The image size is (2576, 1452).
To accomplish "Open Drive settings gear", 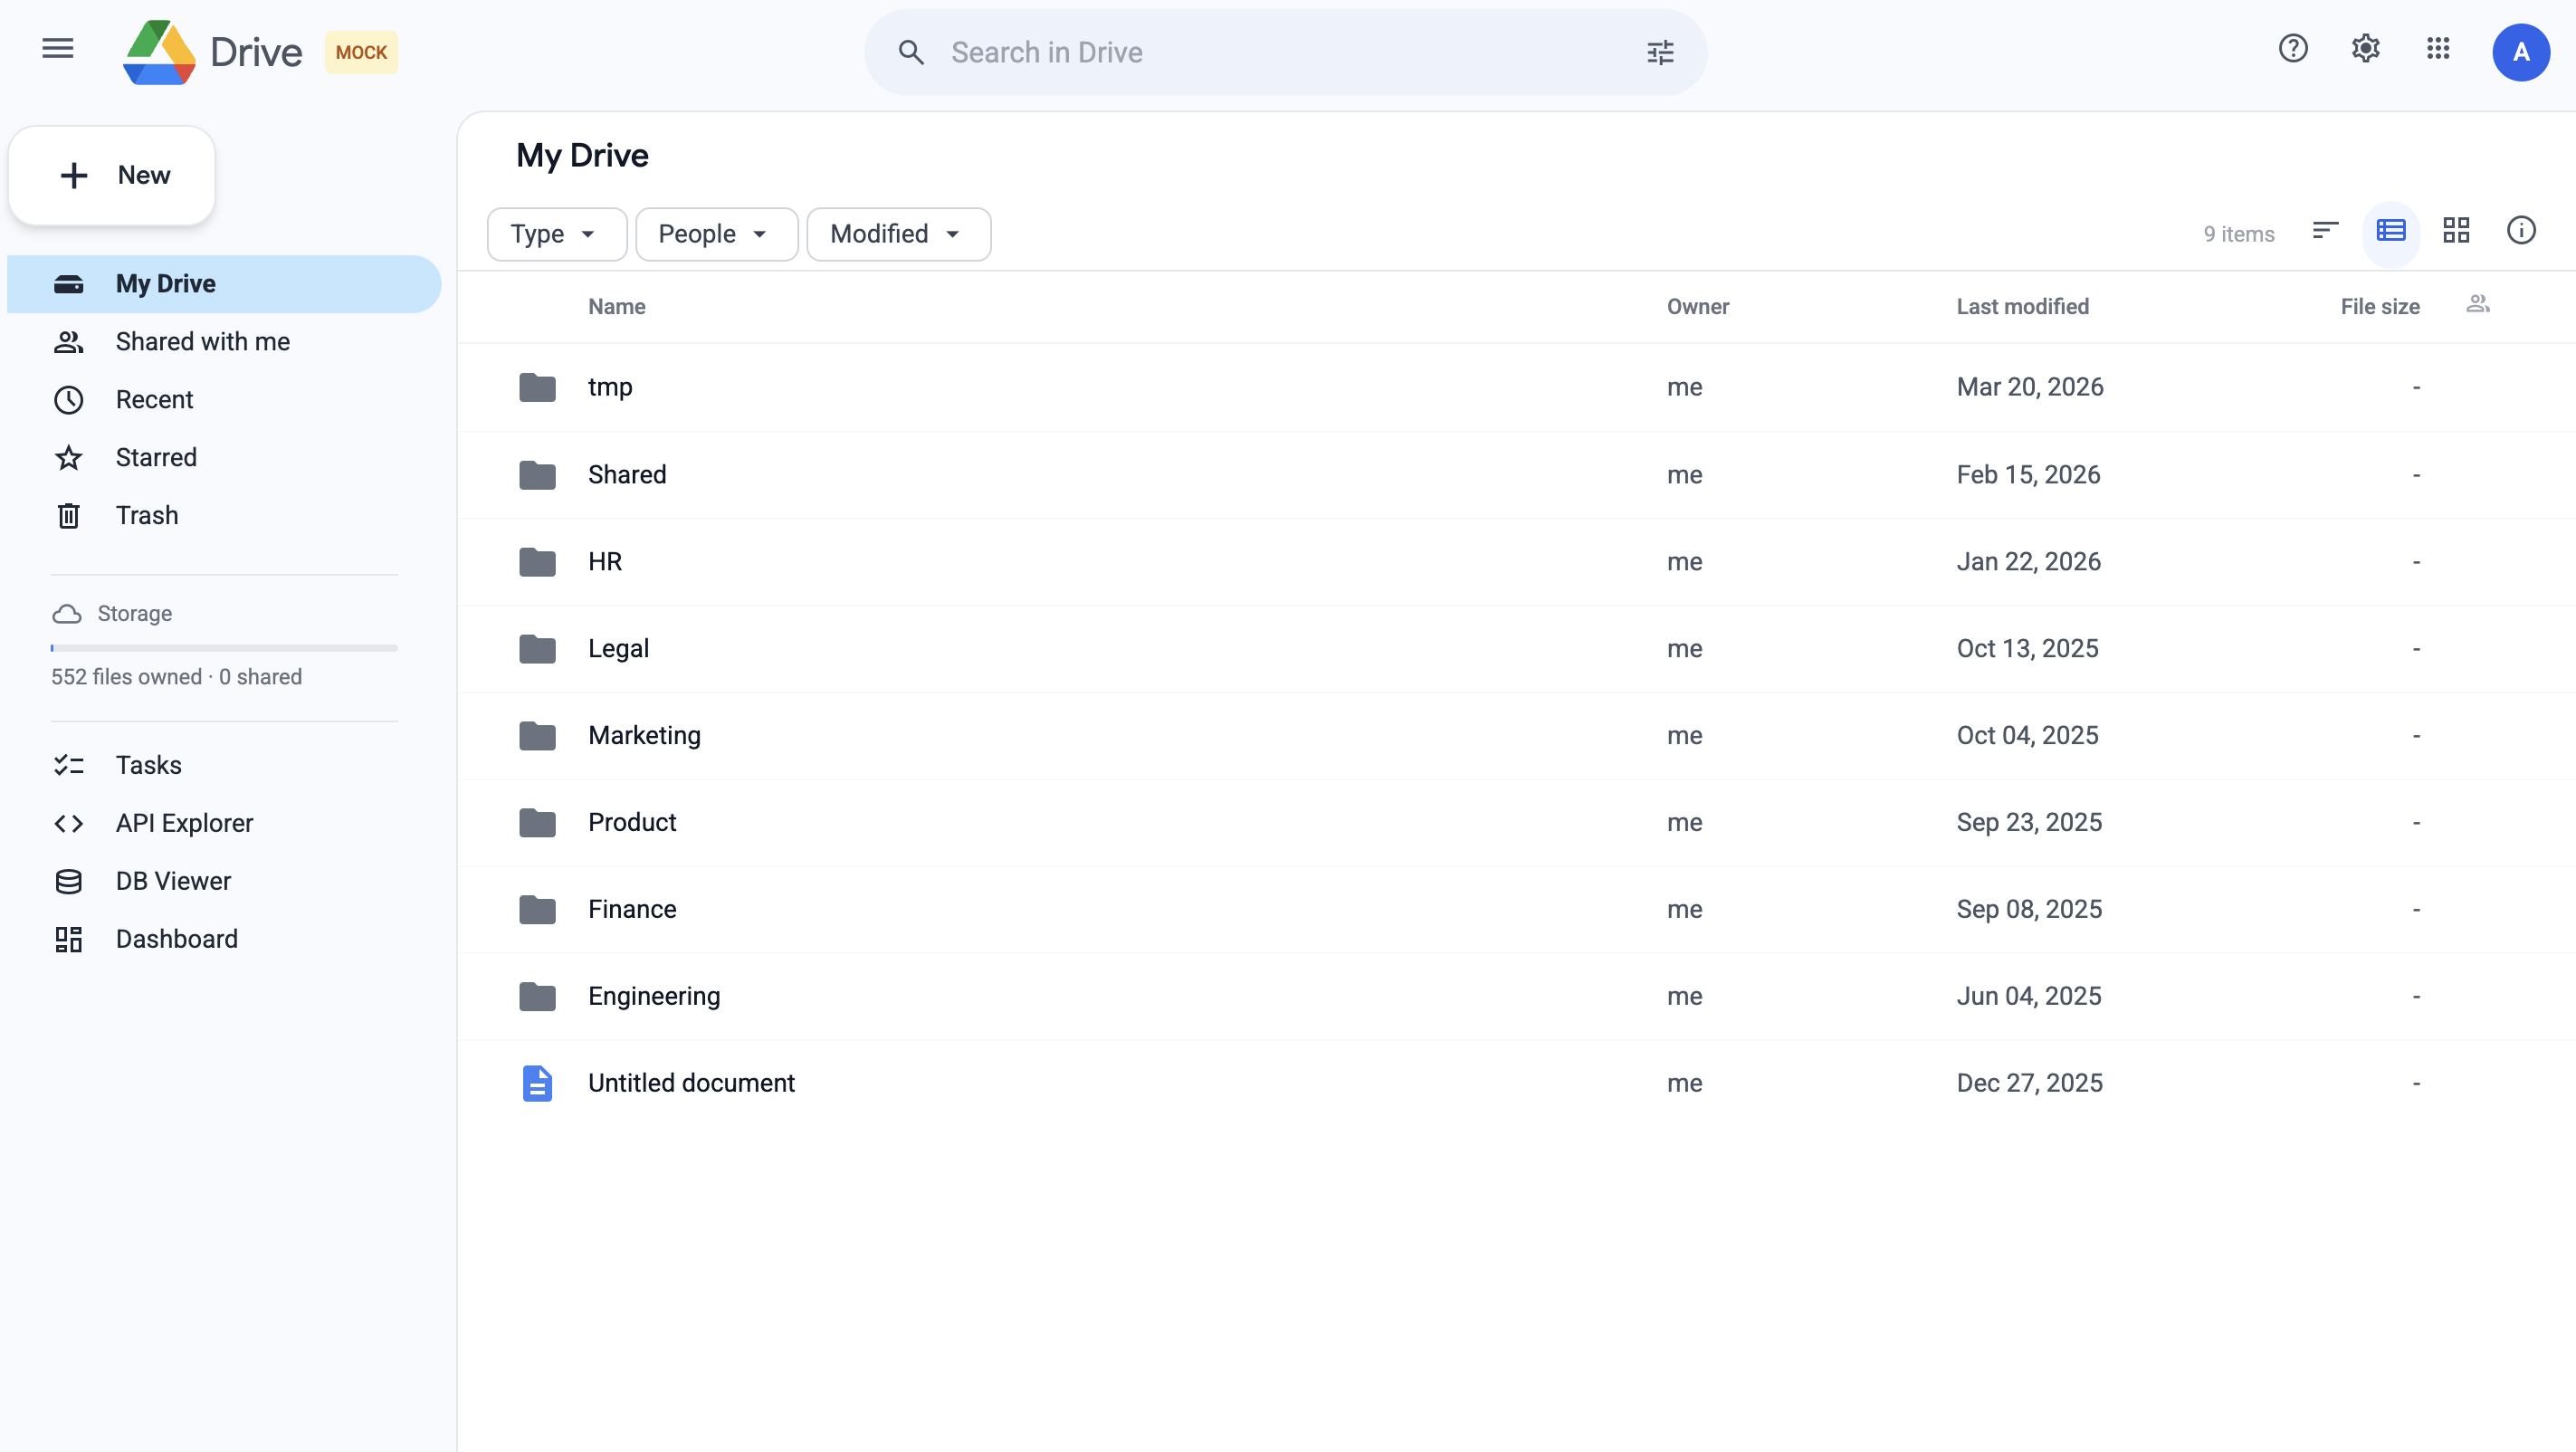I will 2365,48.
